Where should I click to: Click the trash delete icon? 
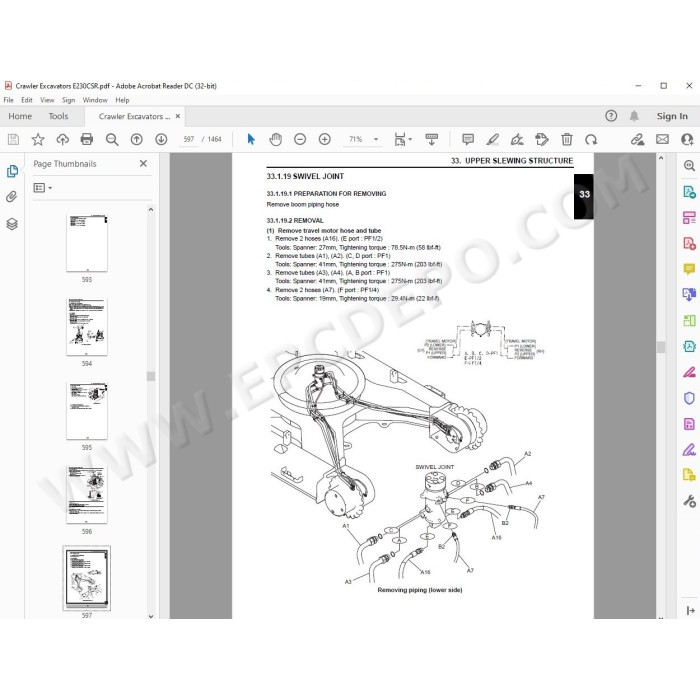(567, 140)
